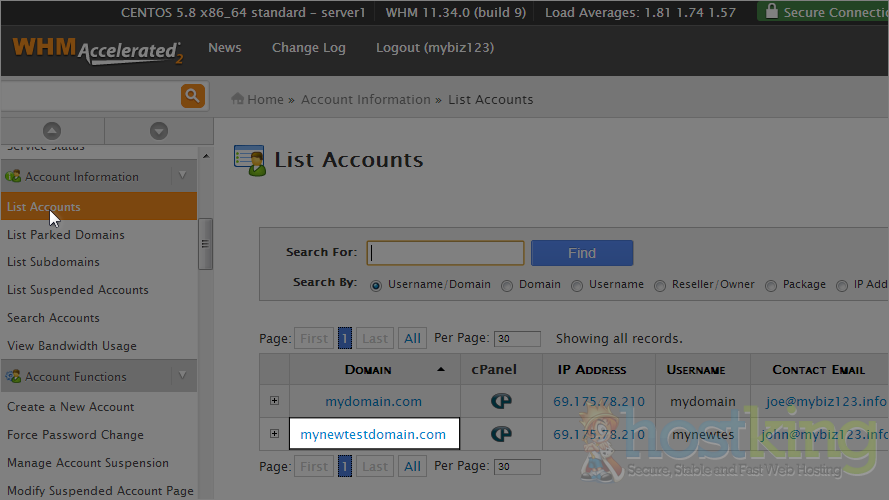The image size is (889, 500).
Task: Click the List Accounts page header icon
Action: tap(249, 160)
